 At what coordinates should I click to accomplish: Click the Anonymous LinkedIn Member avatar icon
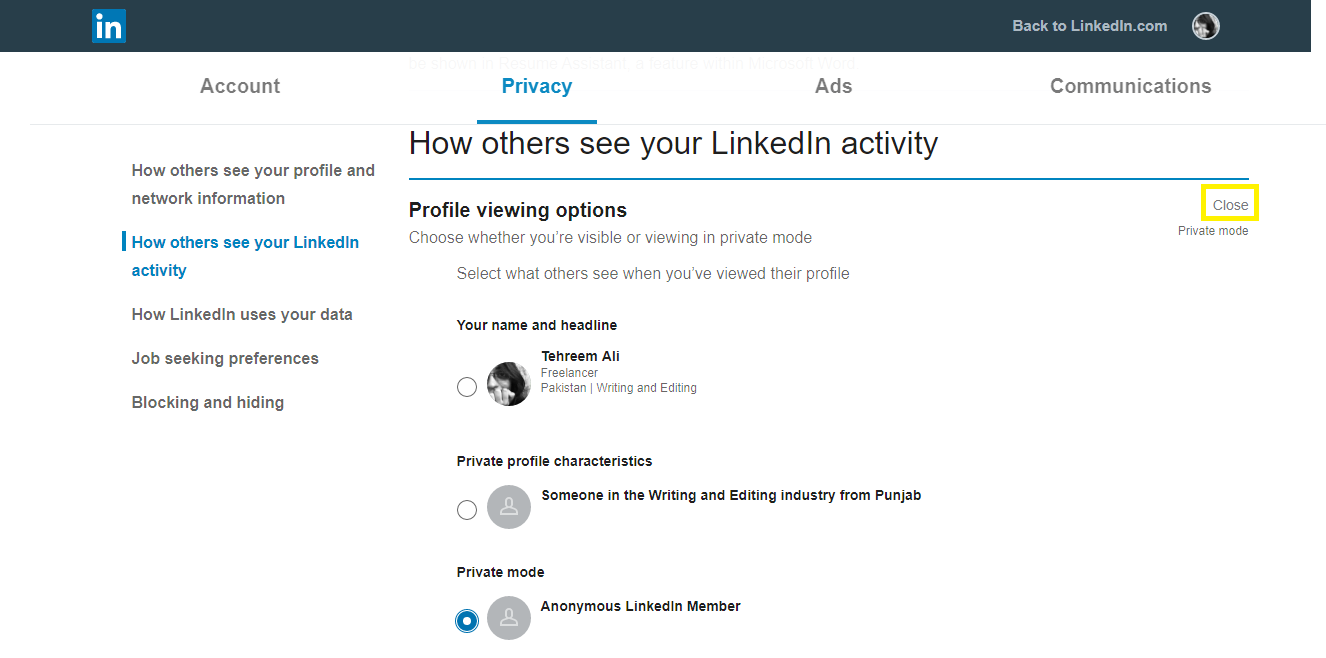pyautogui.click(x=509, y=618)
